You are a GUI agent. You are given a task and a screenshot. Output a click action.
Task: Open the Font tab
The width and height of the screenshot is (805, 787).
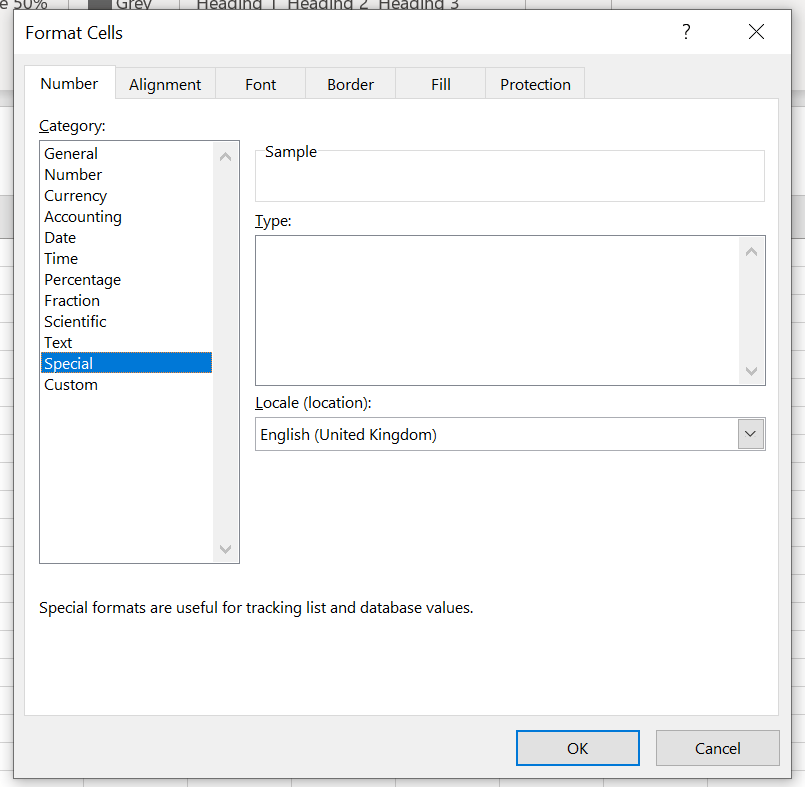pos(260,84)
